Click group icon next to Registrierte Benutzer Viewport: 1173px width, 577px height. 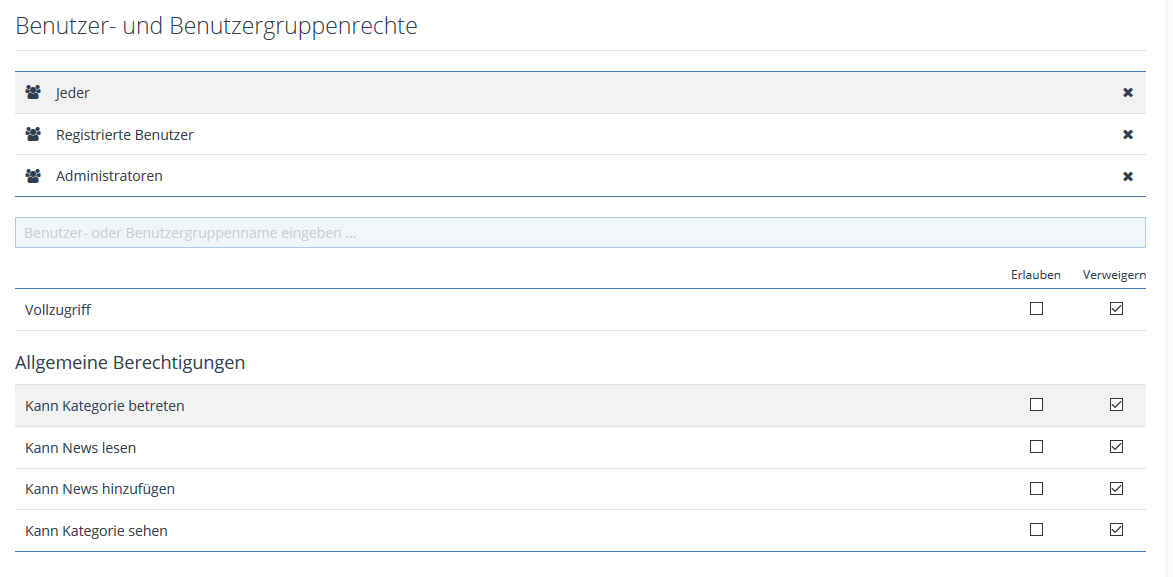[x=33, y=135]
